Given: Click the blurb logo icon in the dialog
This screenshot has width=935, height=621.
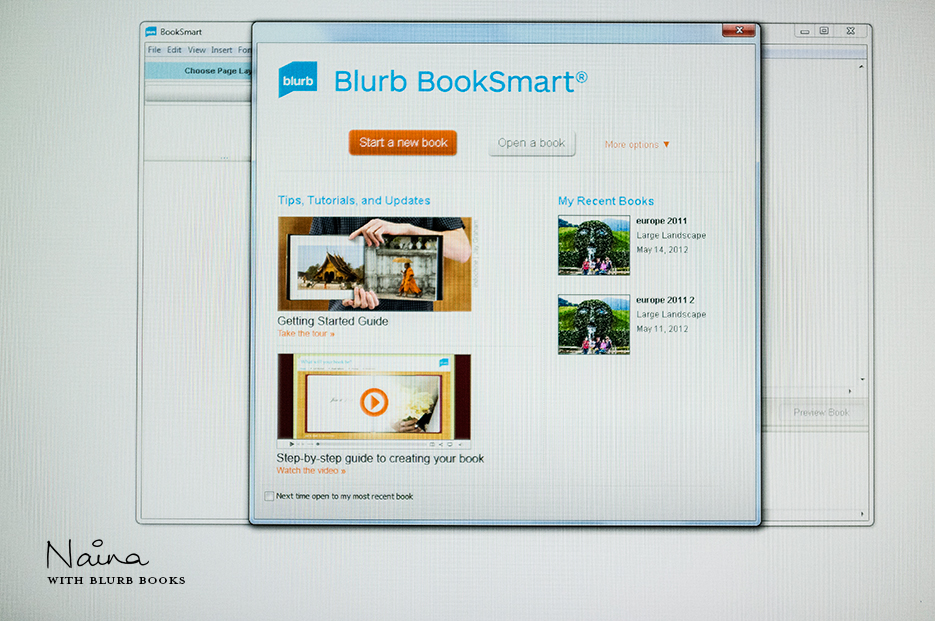Looking at the screenshot, I should [298, 79].
